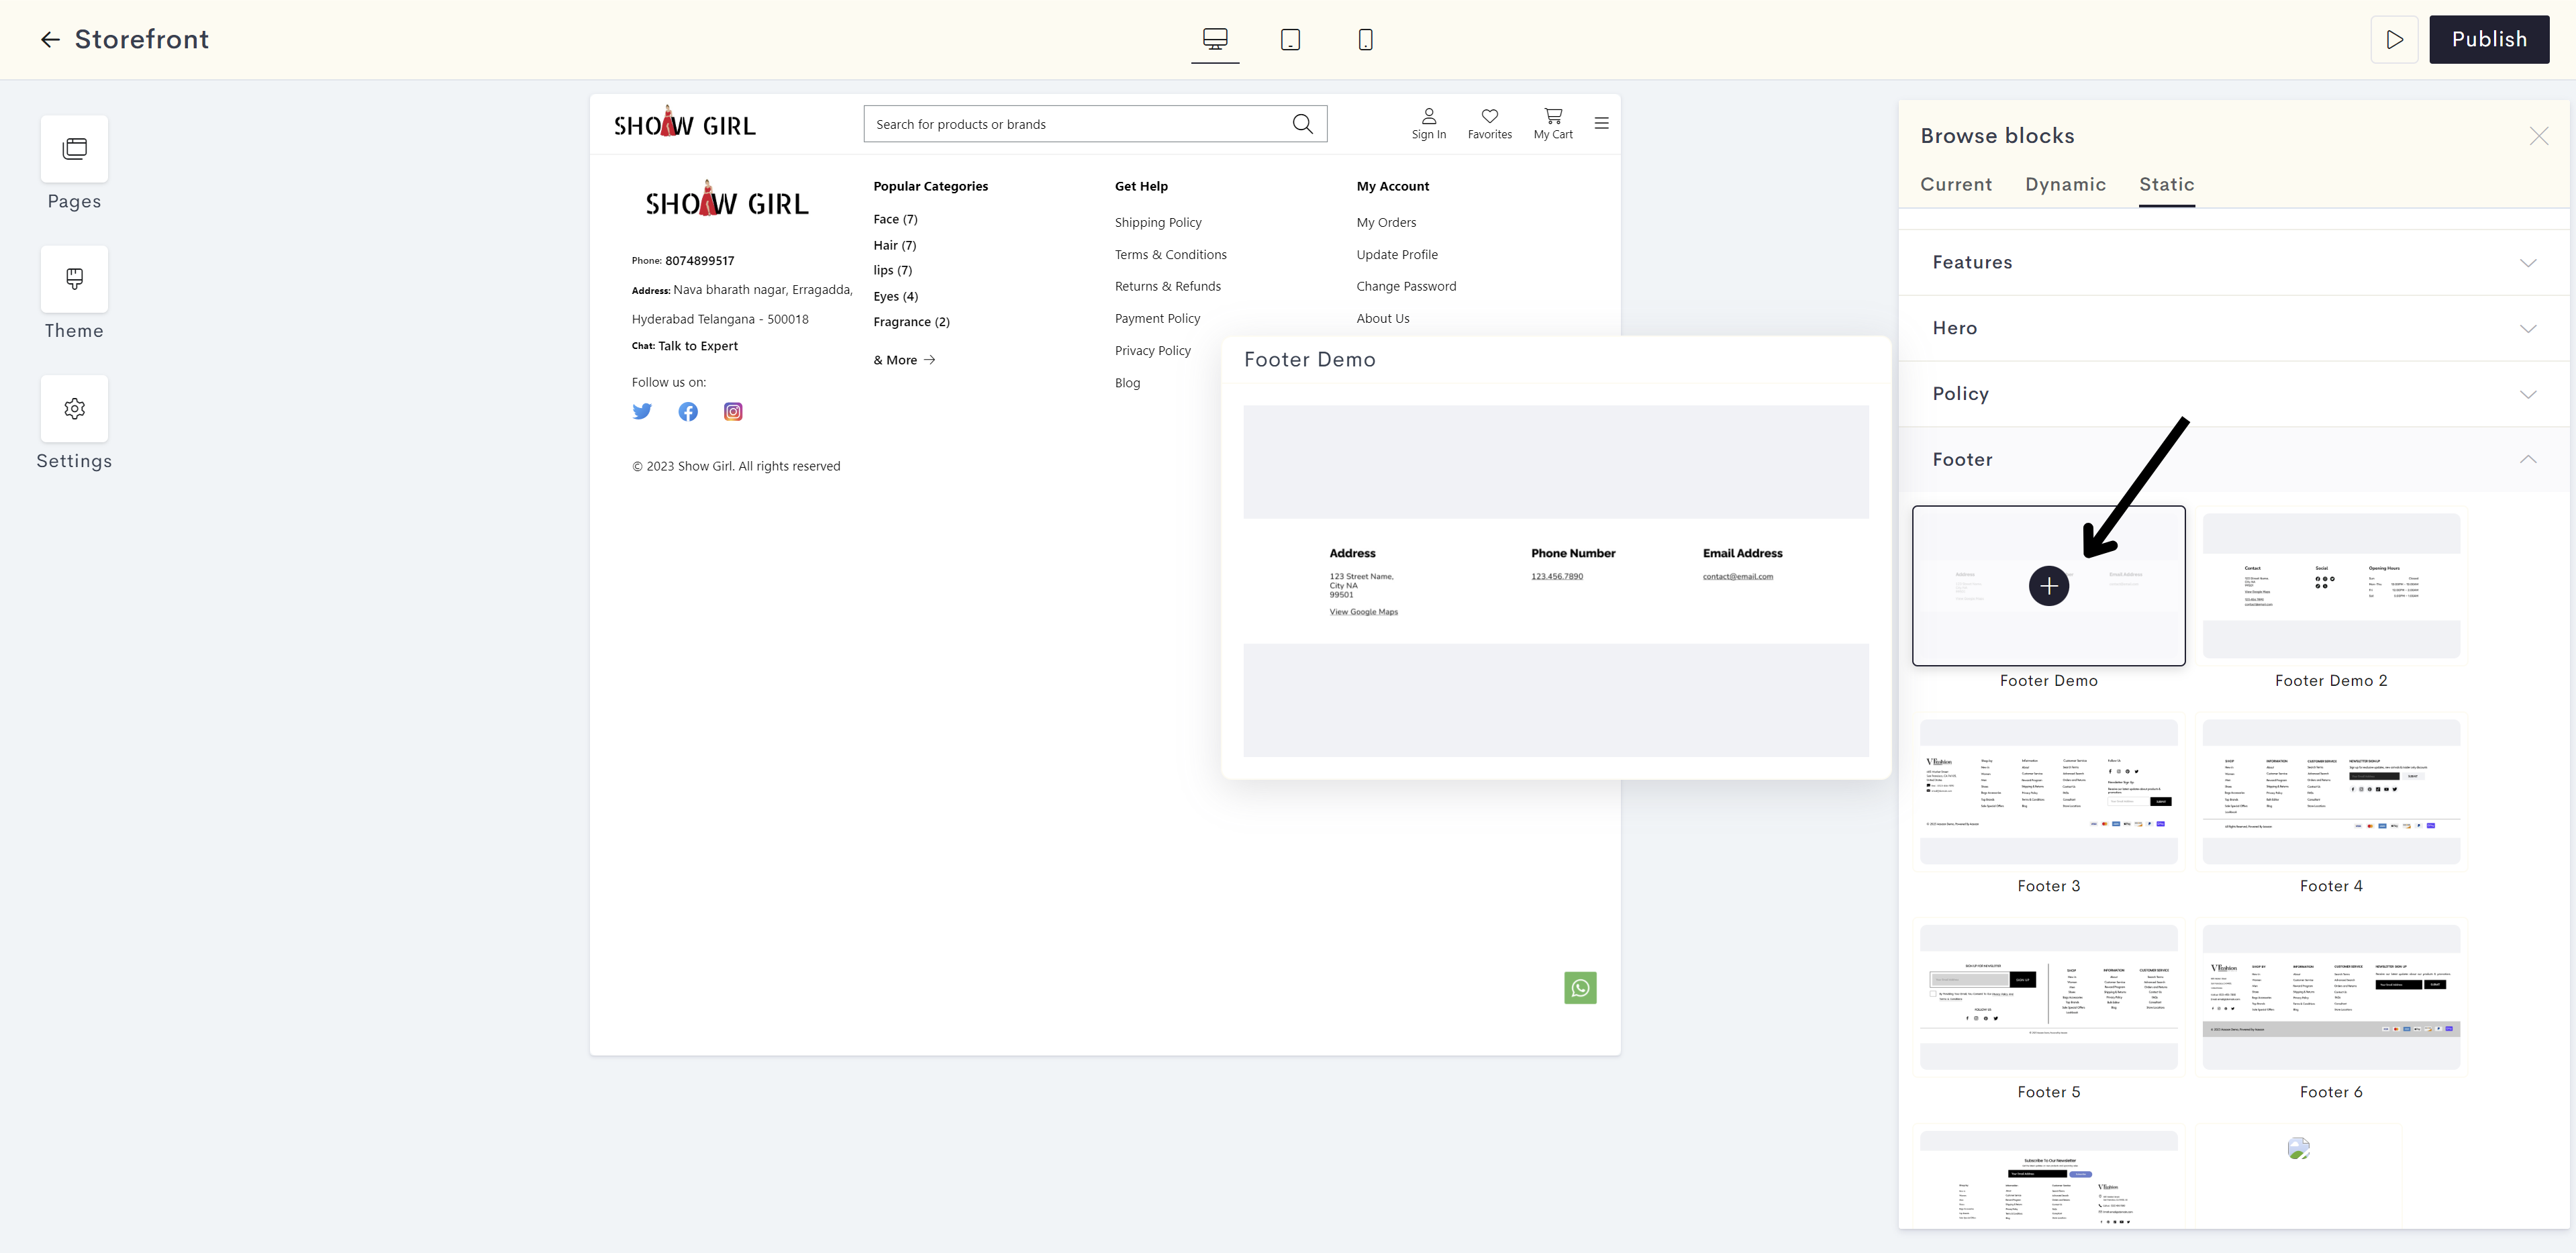
Task: Publish the storefront
Action: (2489, 39)
